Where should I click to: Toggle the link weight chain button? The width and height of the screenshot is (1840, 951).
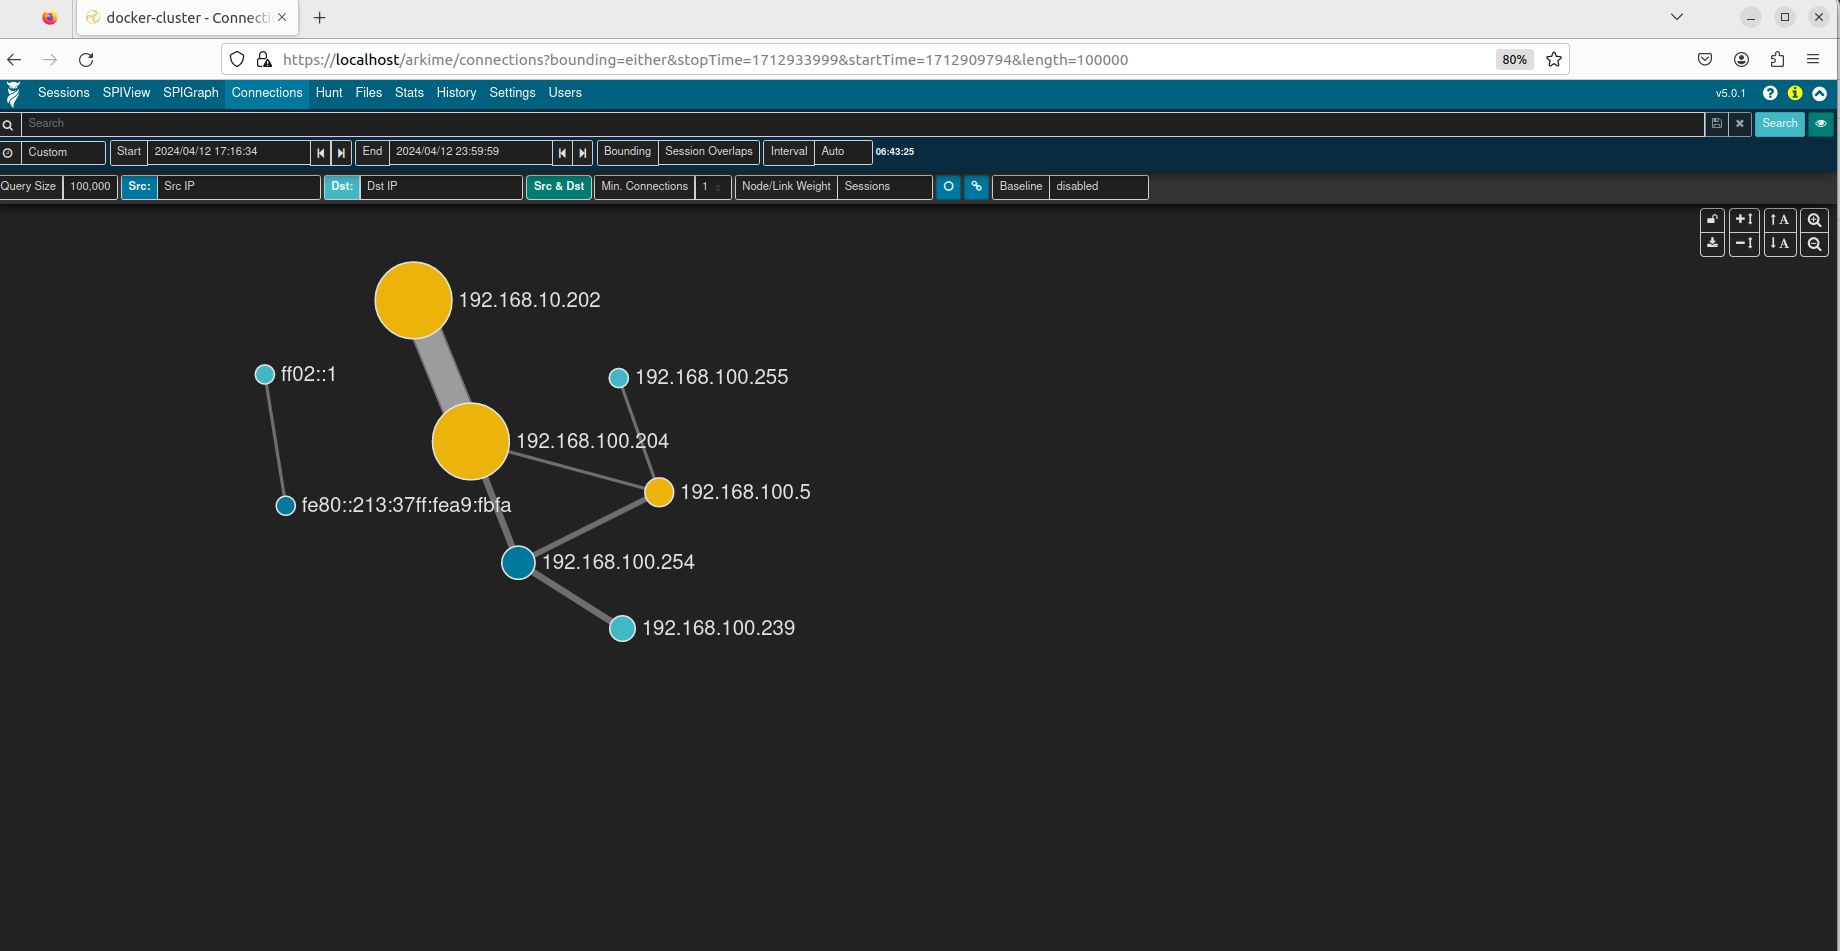(977, 187)
